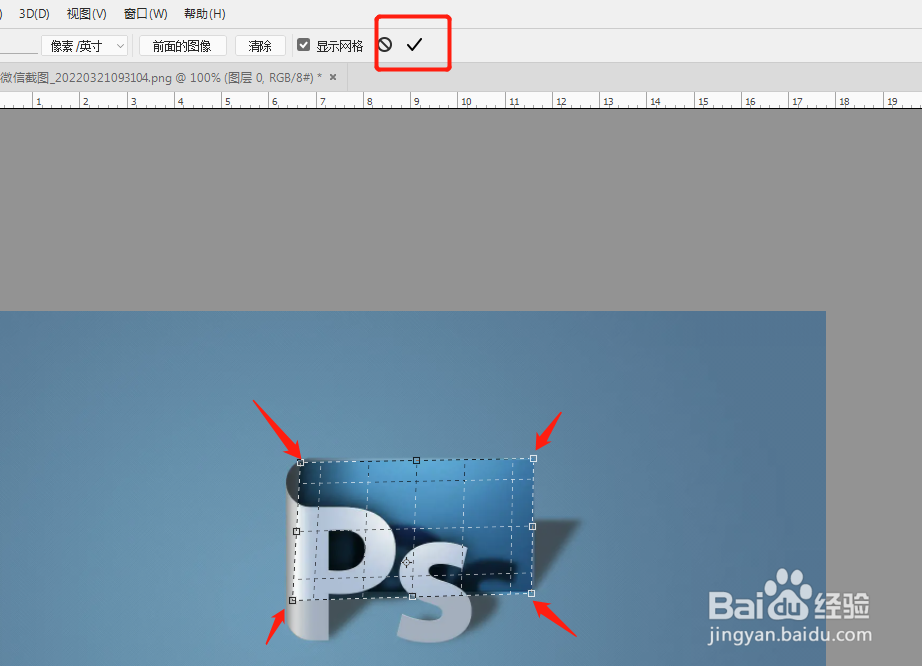Viewport: 922px width, 666px height.
Task: Click the crop grid center point marker
Action: (406, 563)
